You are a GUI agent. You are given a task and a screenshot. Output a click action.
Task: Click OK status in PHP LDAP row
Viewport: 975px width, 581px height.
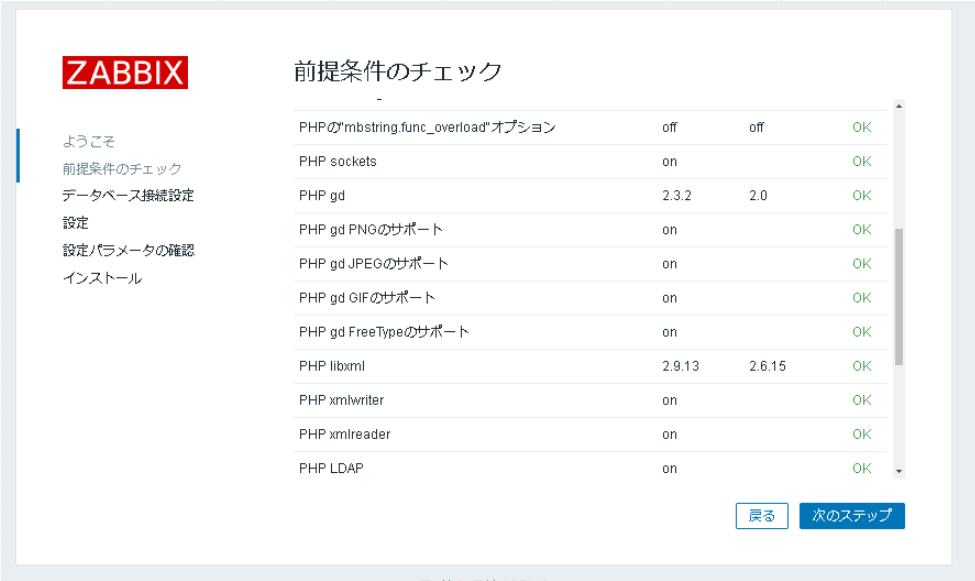[862, 468]
